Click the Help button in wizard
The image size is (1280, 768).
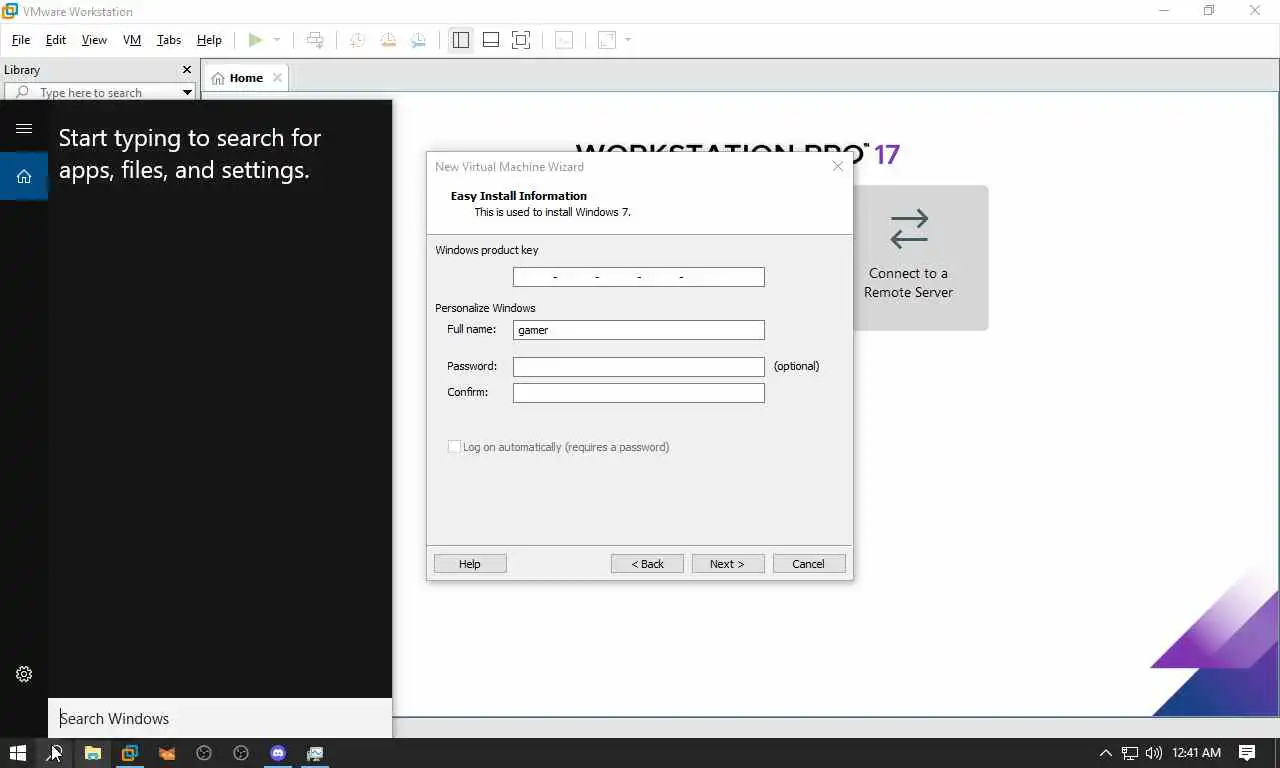(x=470, y=564)
